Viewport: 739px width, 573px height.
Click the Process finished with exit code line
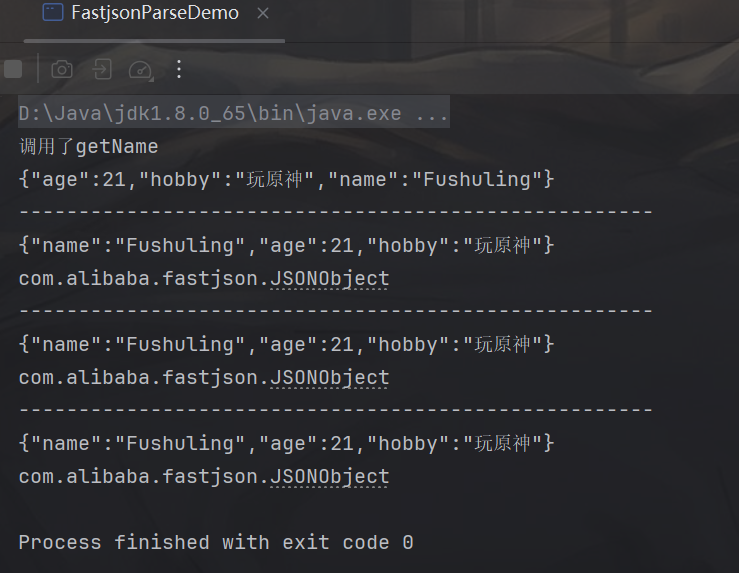[x=216, y=543]
